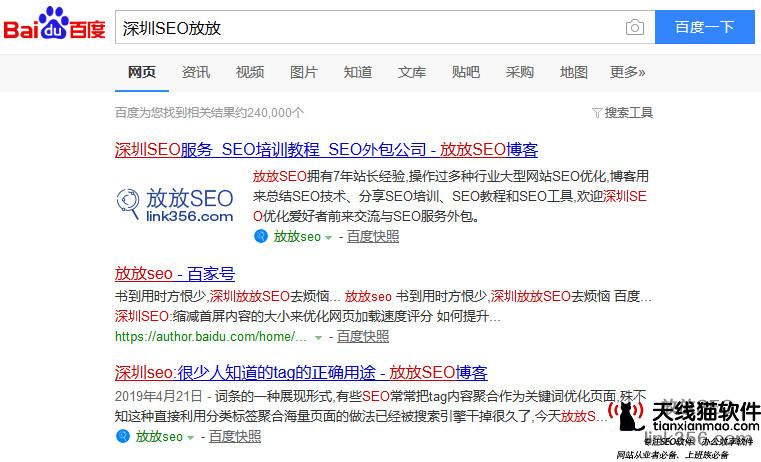Expand dropdown arrow next to first 放放seo source

[x=329, y=237]
